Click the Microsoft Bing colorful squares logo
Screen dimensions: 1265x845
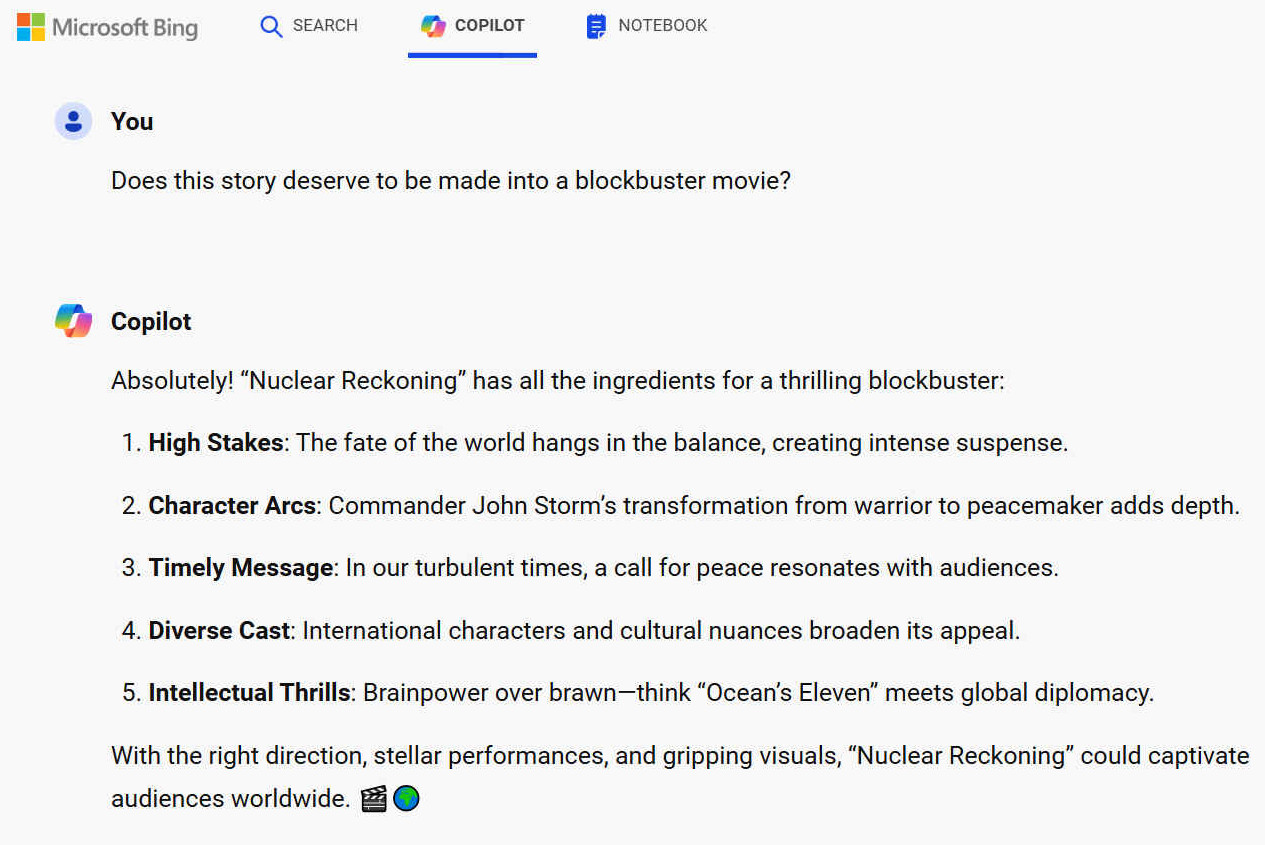[31, 27]
